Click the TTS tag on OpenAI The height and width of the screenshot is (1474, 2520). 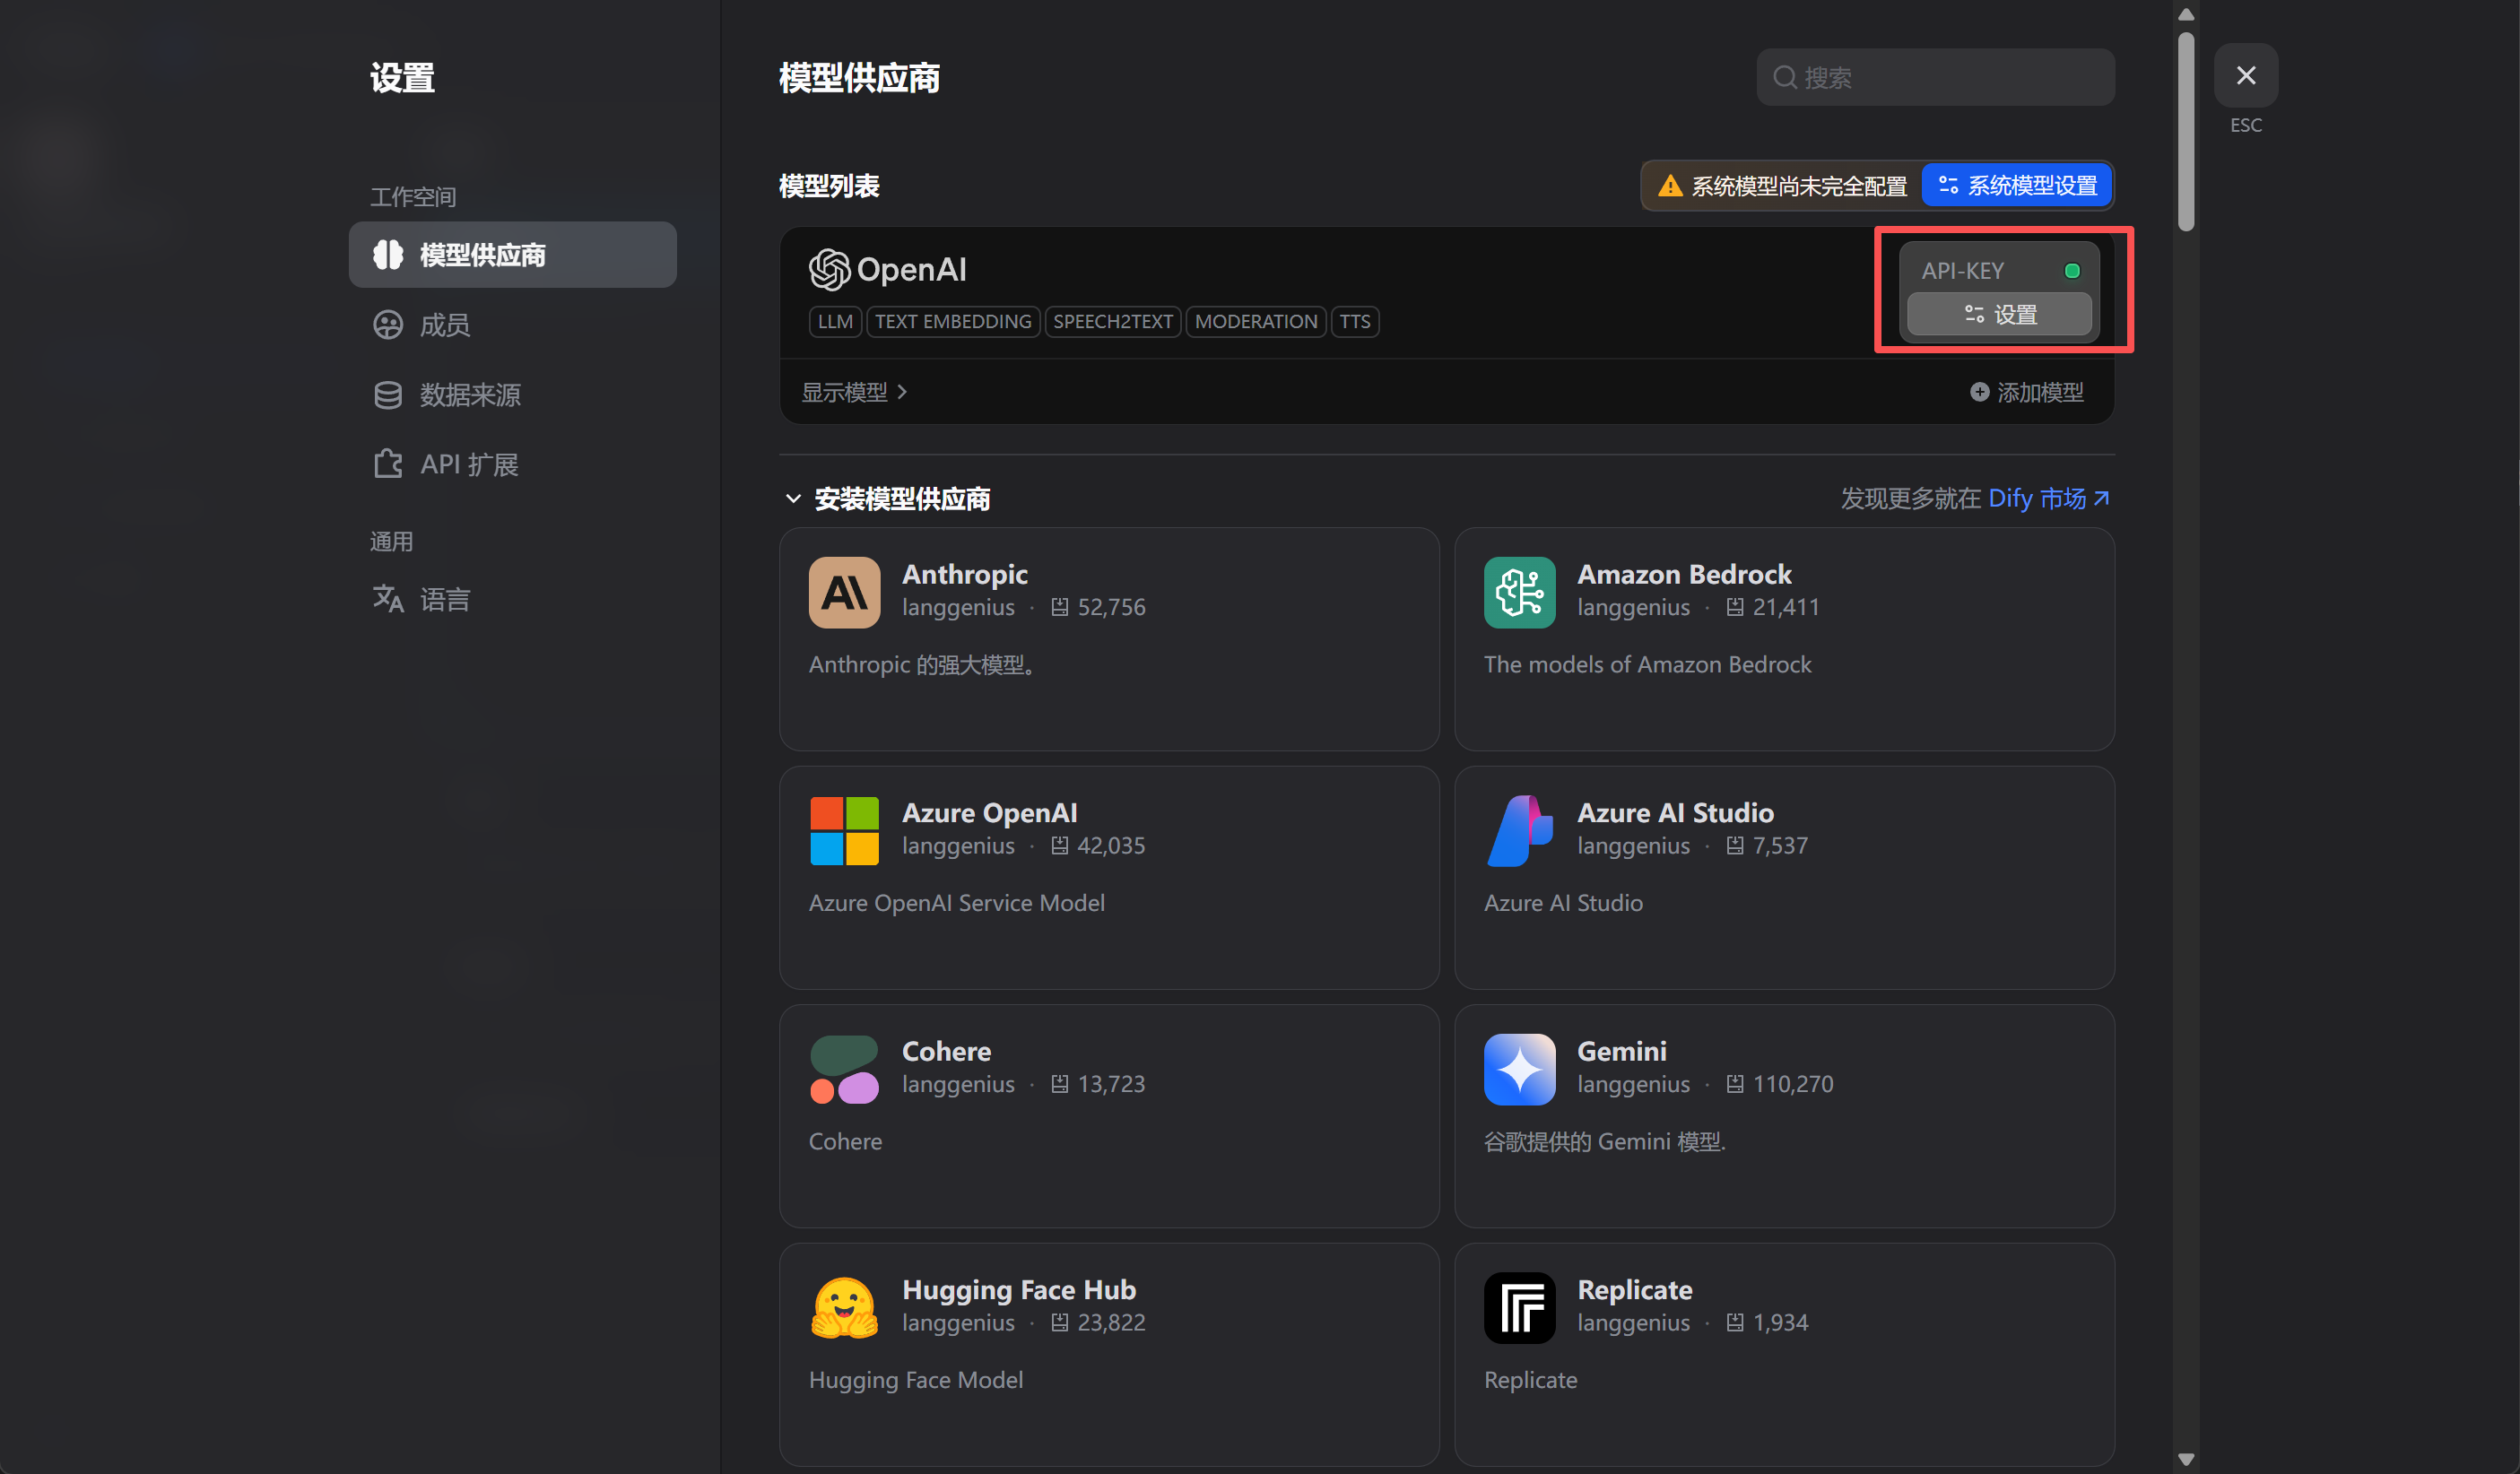tap(1354, 321)
